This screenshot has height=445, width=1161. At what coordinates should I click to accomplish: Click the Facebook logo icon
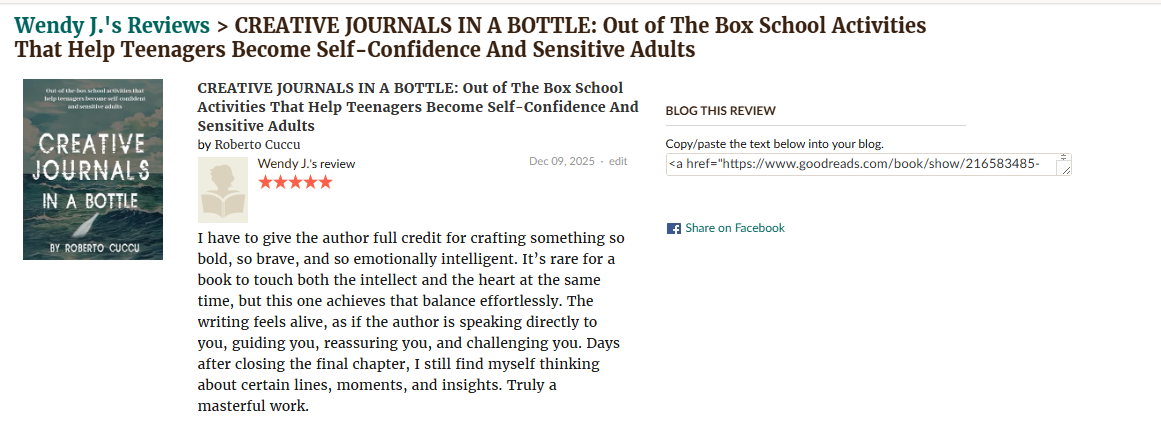click(x=673, y=229)
